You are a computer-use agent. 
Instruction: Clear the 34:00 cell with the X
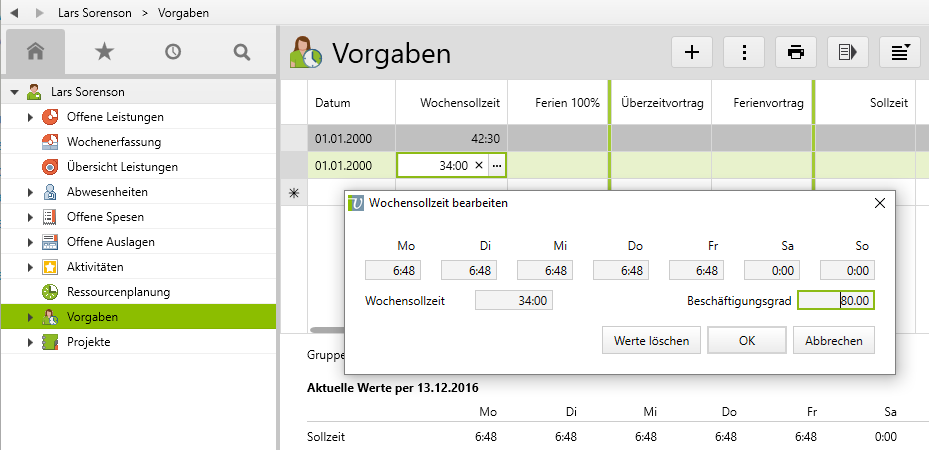click(x=478, y=165)
